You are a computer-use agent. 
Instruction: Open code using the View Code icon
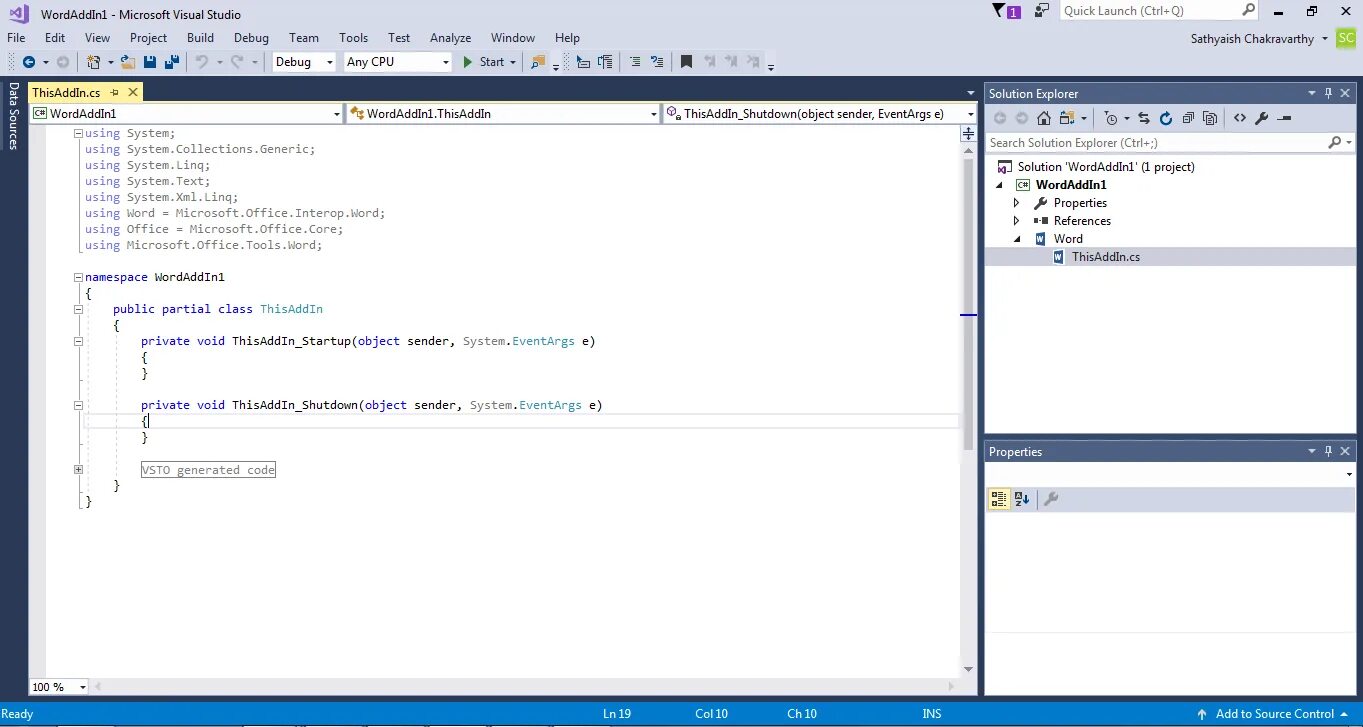coord(1240,118)
